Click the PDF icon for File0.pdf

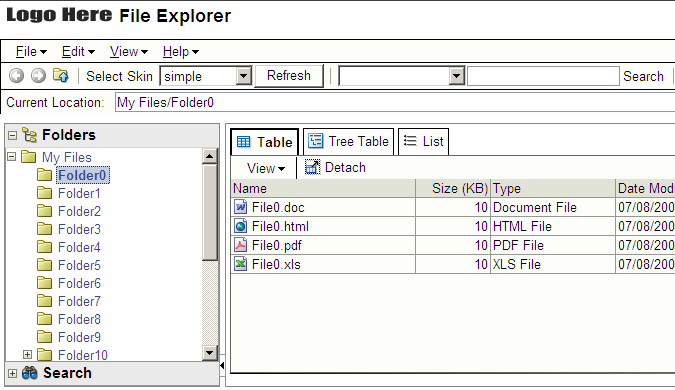pos(241,245)
